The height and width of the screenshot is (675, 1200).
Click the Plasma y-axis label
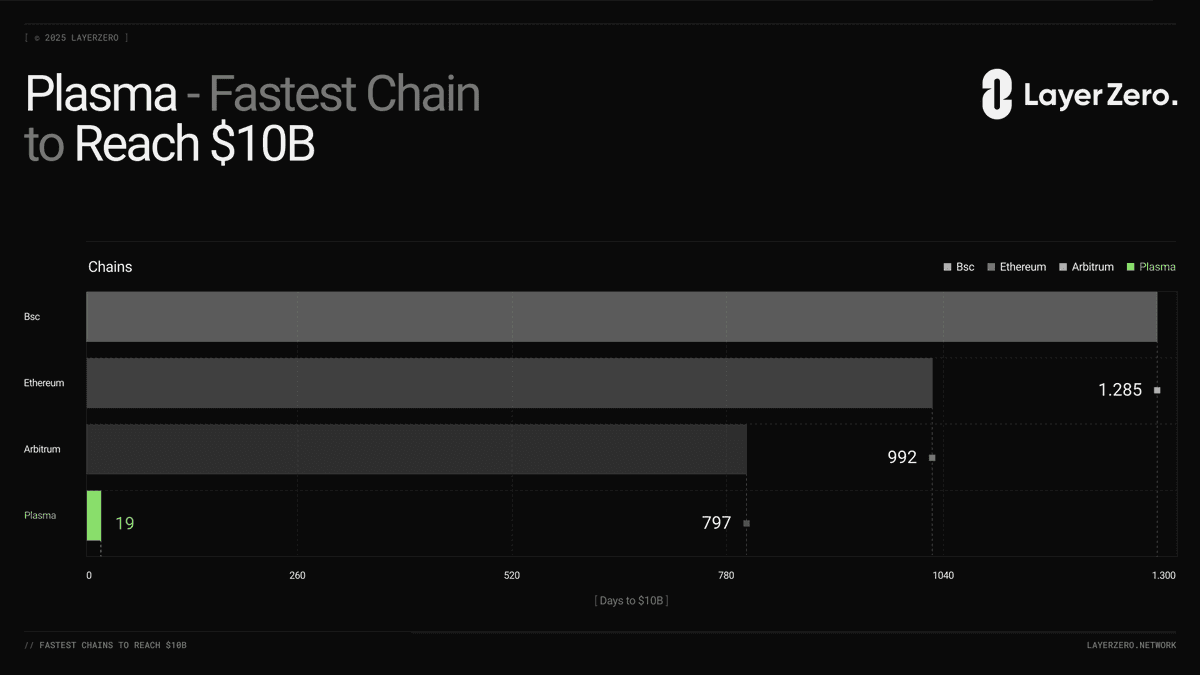(x=40, y=516)
